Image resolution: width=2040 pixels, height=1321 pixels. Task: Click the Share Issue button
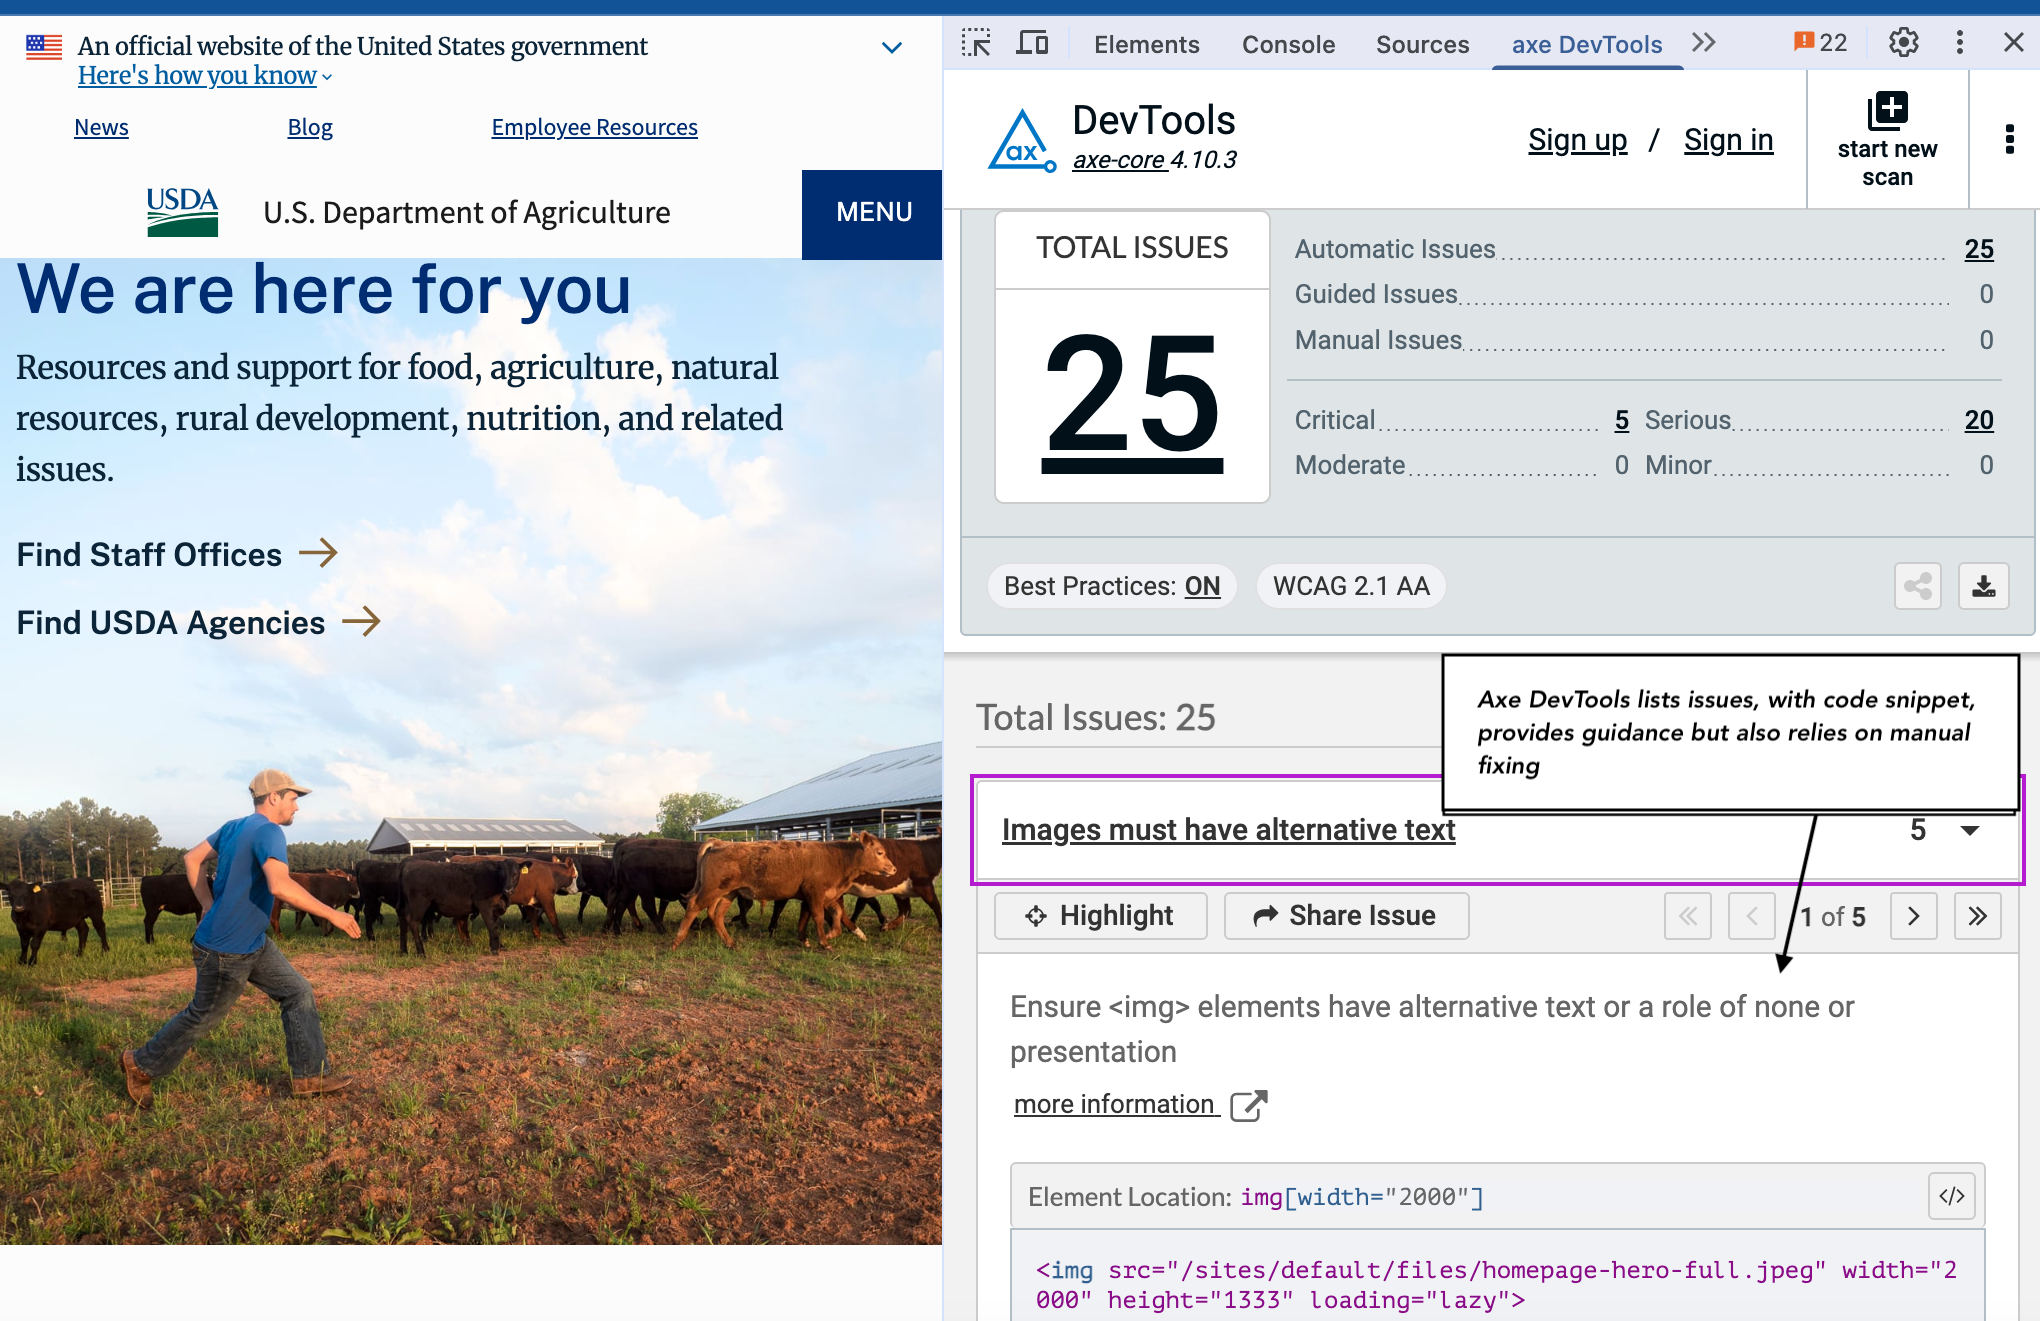1346,916
